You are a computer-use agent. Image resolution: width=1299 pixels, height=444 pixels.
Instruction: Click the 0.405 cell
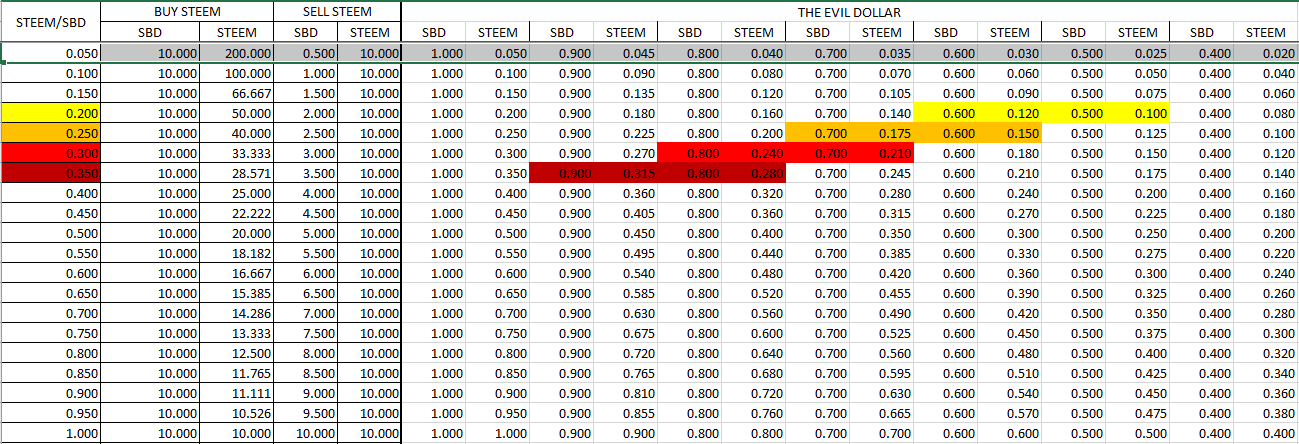(626, 213)
